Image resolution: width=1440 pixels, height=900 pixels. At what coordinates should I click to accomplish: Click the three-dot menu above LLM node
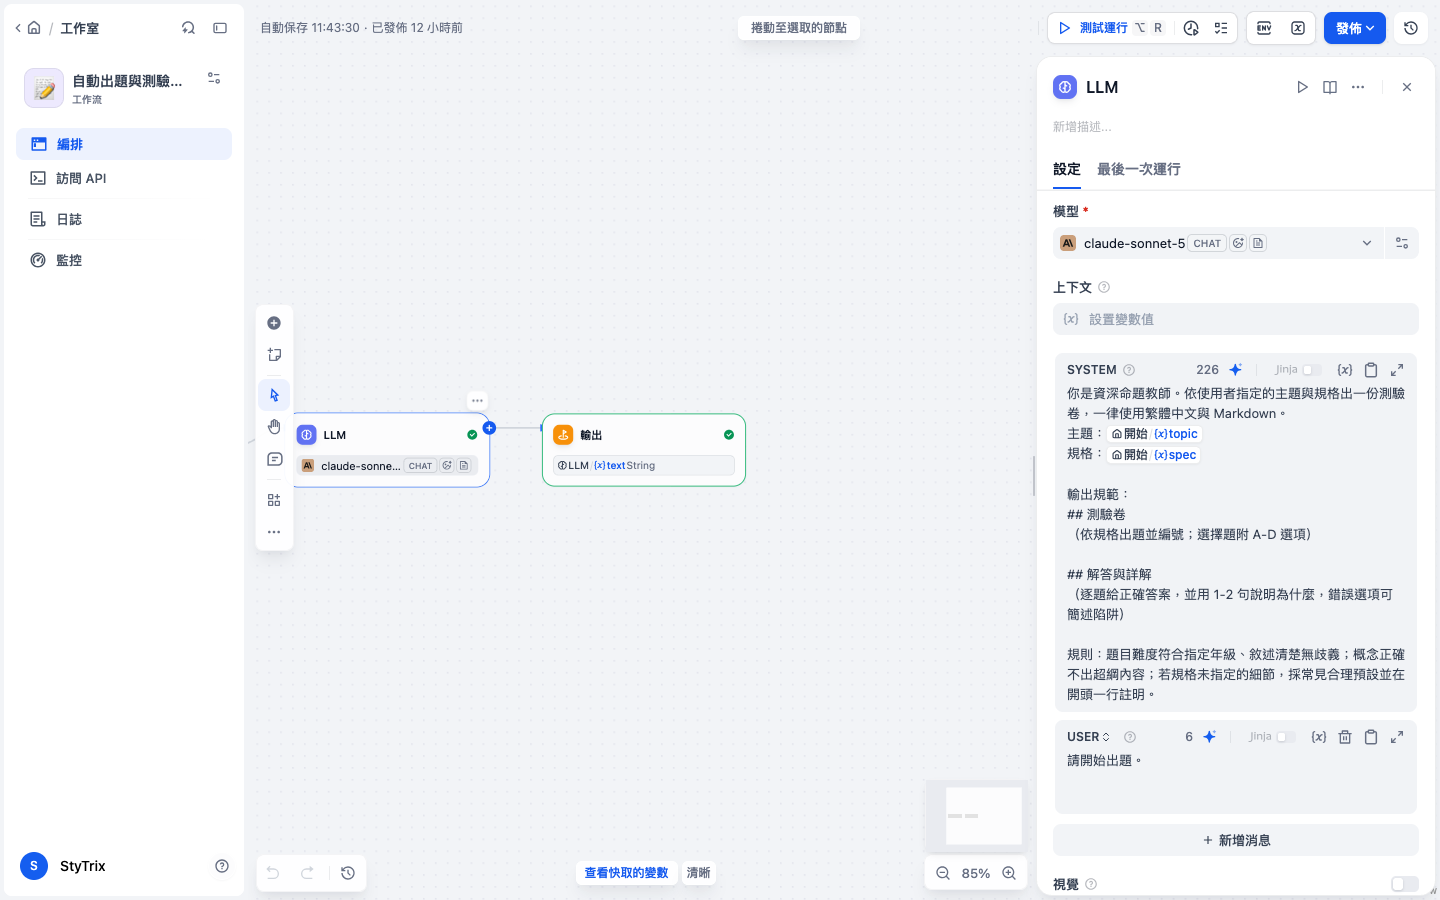pyautogui.click(x=477, y=400)
